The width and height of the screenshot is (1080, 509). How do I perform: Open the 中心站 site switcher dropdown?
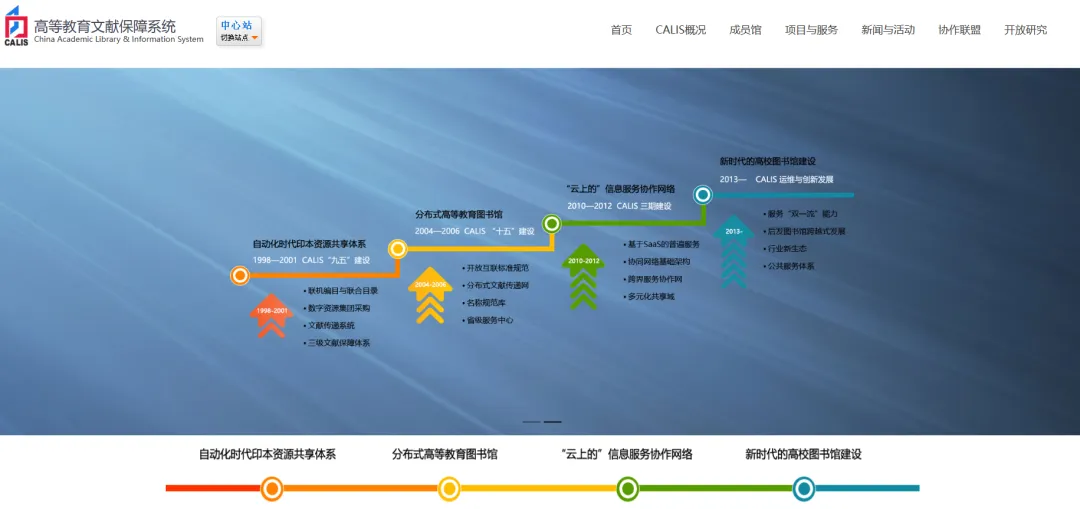coord(239,31)
